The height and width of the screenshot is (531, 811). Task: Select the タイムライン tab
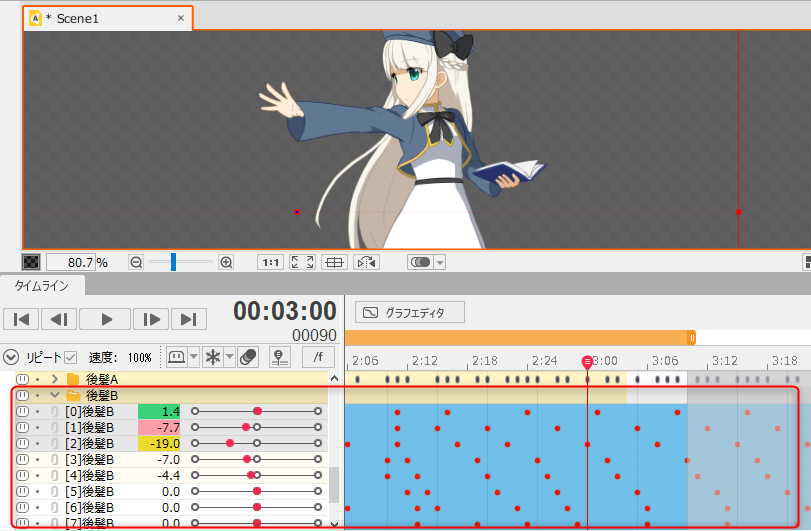[x=42, y=286]
